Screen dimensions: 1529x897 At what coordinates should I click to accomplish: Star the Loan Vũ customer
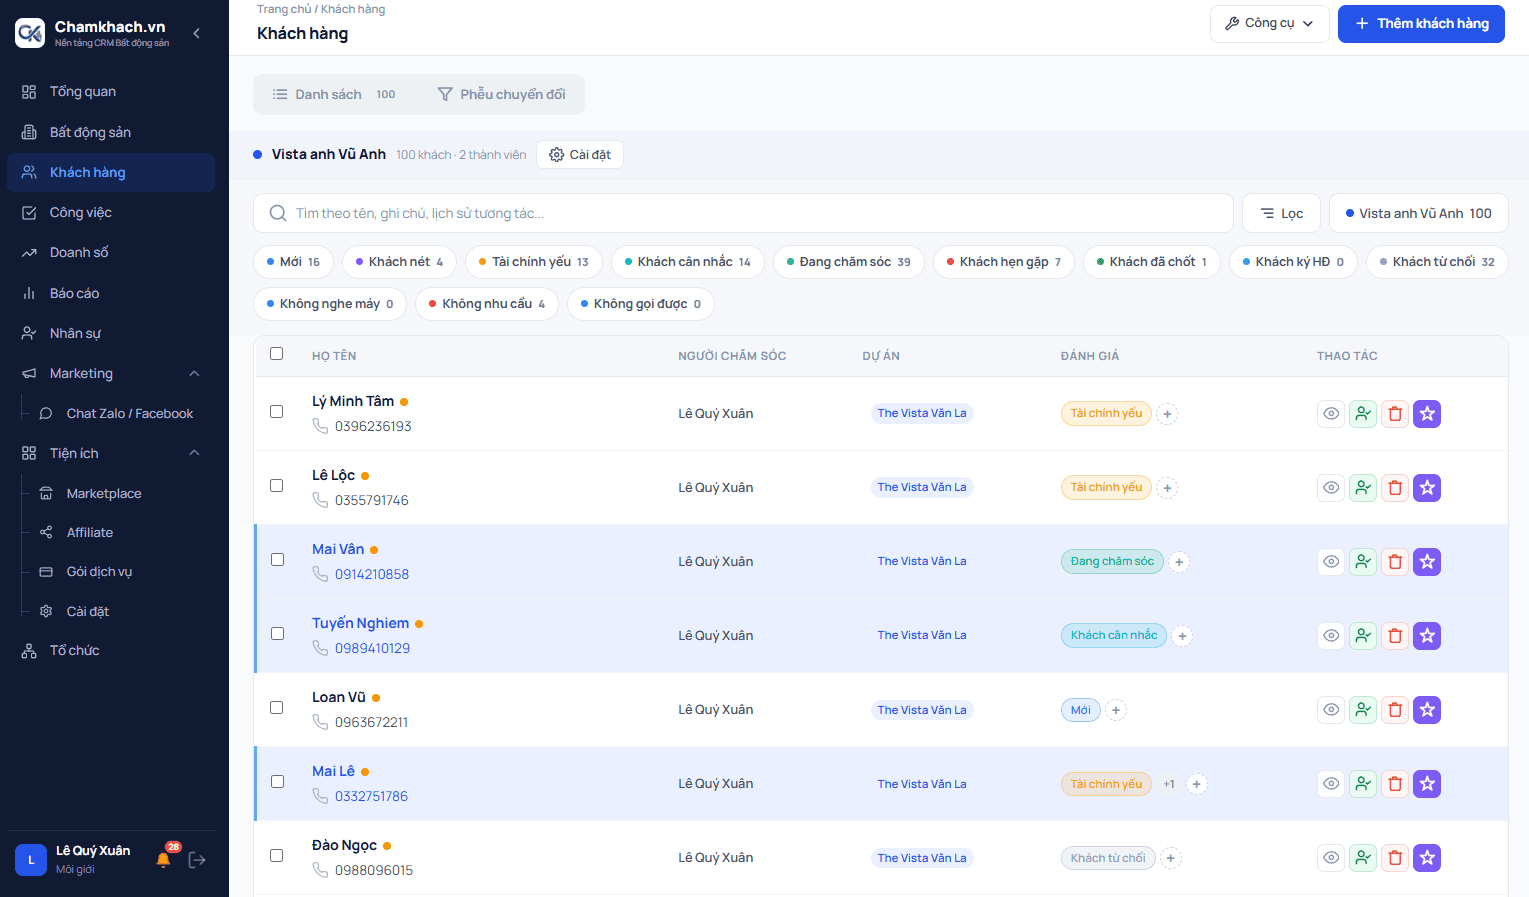(1427, 710)
